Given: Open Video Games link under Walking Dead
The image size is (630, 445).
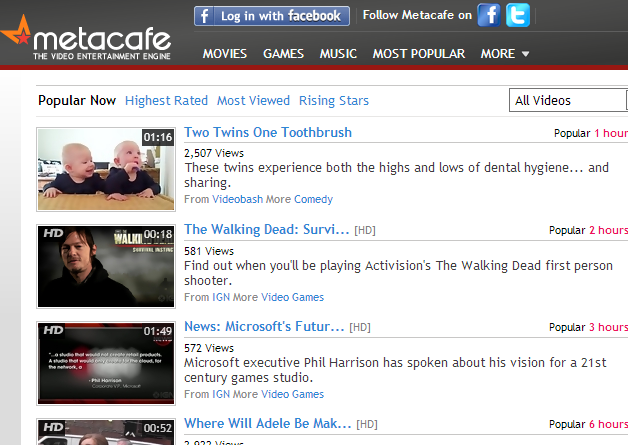Looking at the screenshot, I should click(x=292, y=297).
